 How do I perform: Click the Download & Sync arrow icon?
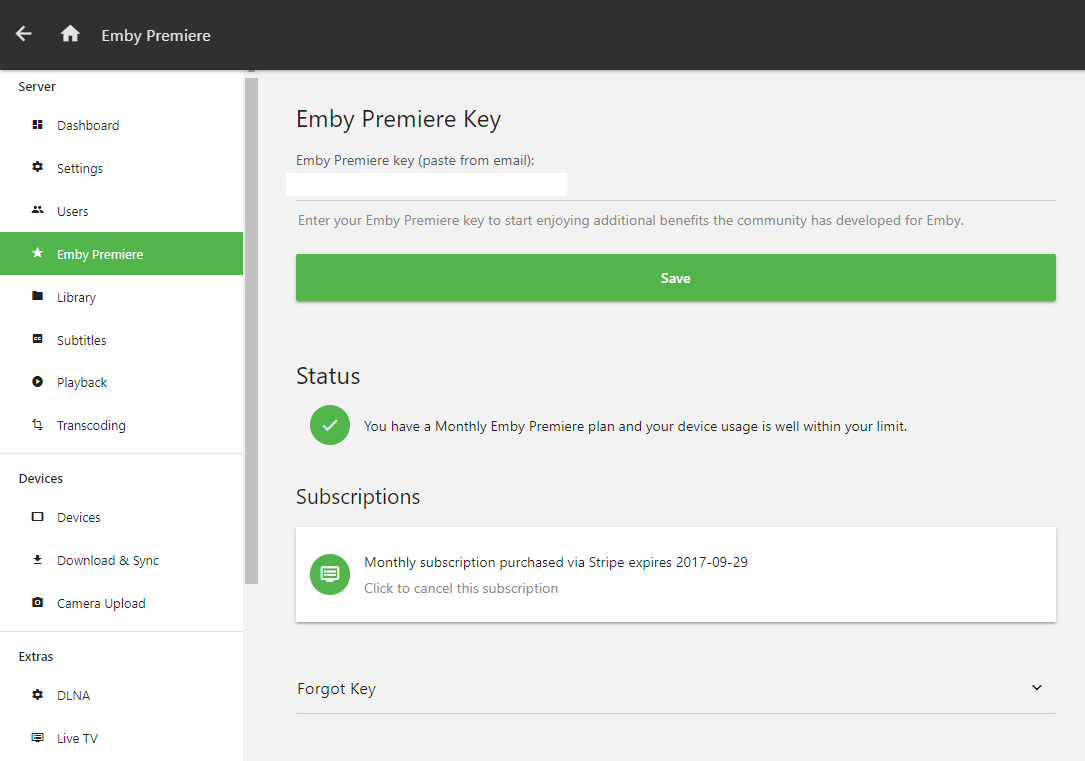pyautogui.click(x=37, y=560)
